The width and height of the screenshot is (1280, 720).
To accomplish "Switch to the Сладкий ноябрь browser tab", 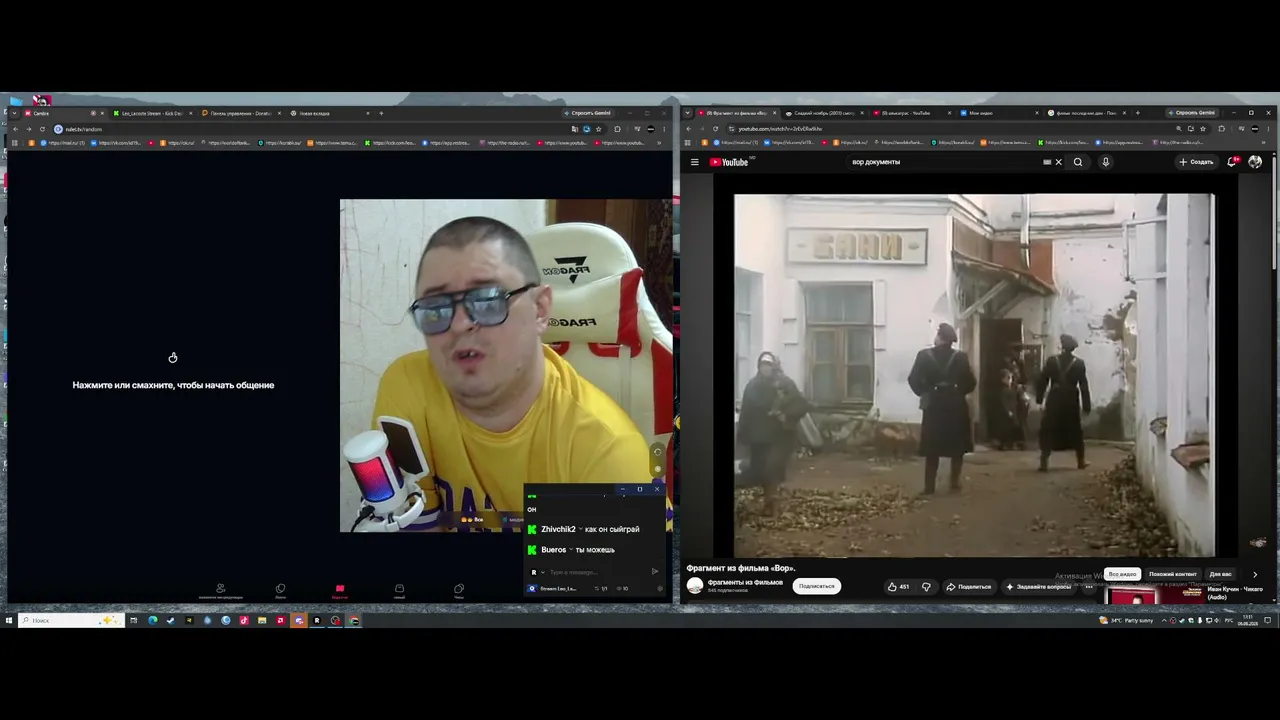I will (x=823, y=113).
